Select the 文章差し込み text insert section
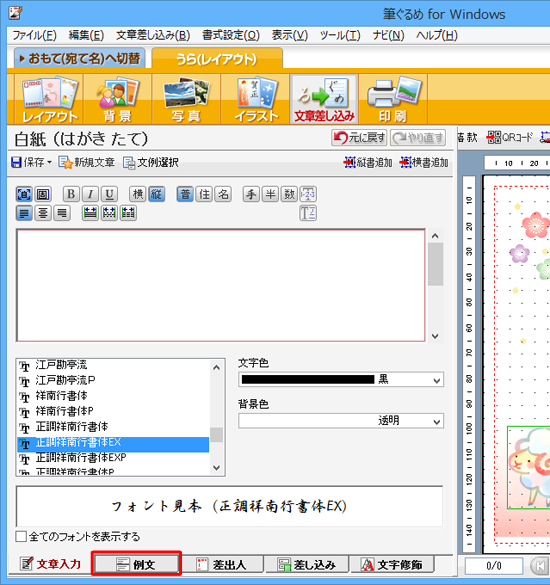 pos(324,100)
